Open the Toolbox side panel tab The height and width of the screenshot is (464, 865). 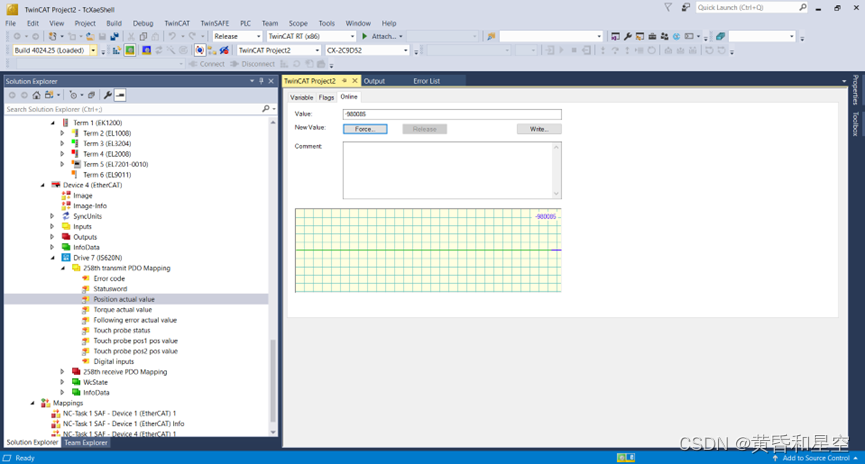pos(856,124)
